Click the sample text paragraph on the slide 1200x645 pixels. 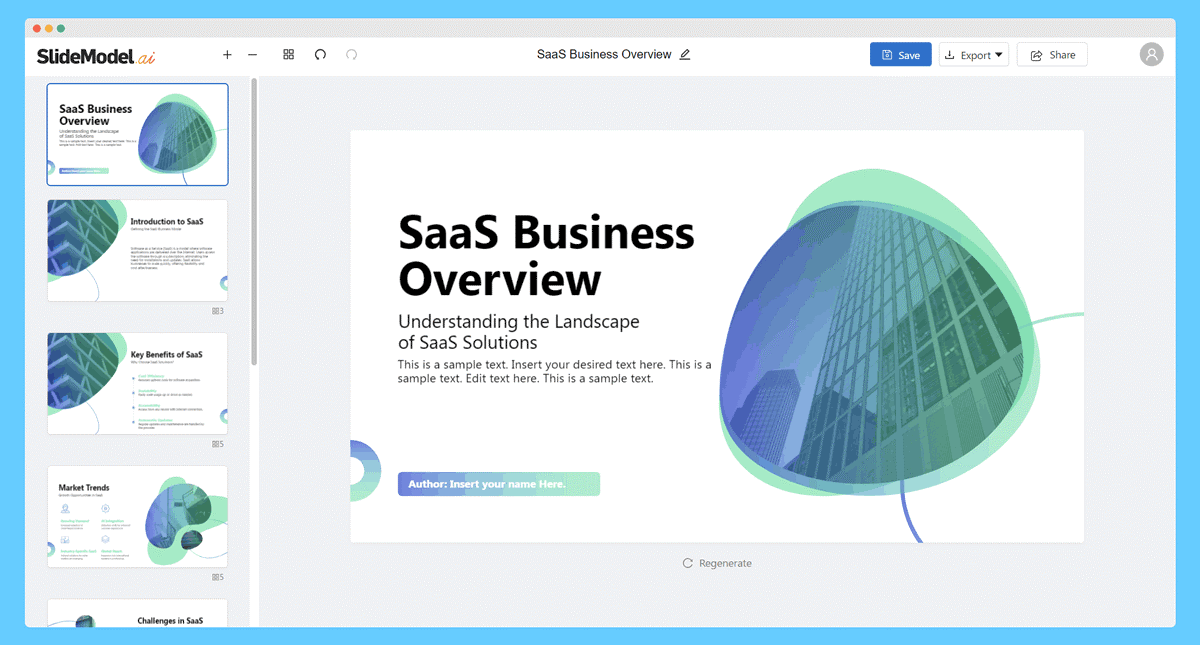[555, 372]
